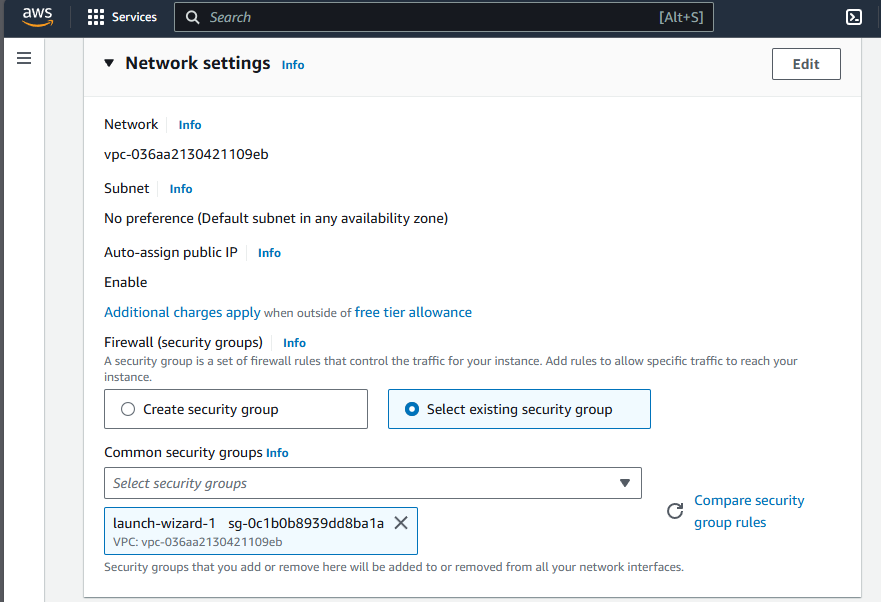The width and height of the screenshot is (881, 602).
Task: Open the Select security groups dropdown
Action: [x=372, y=483]
